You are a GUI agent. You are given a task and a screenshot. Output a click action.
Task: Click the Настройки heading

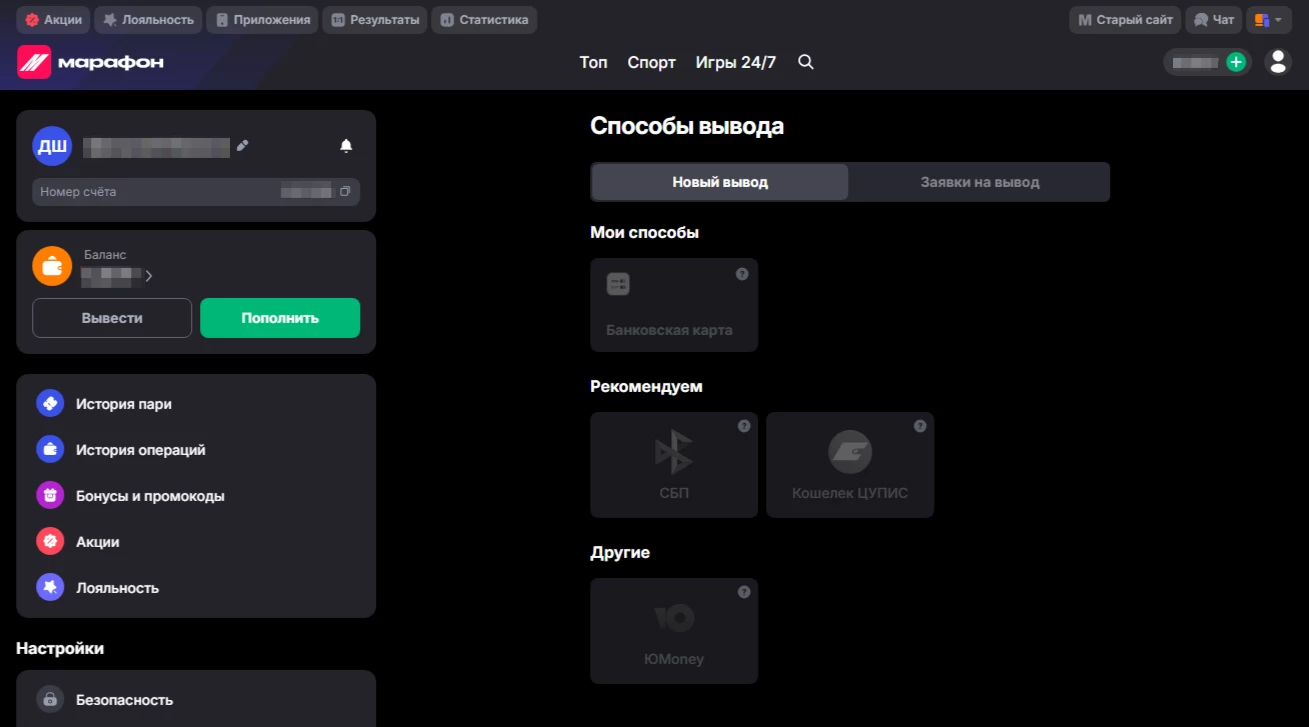pyautogui.click(x=60, y=648)
